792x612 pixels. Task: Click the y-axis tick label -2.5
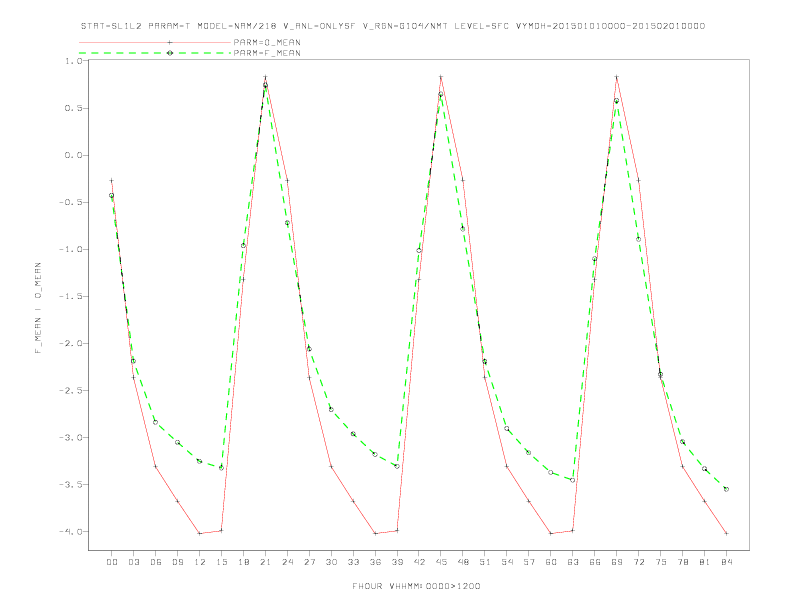click(70, 390)
